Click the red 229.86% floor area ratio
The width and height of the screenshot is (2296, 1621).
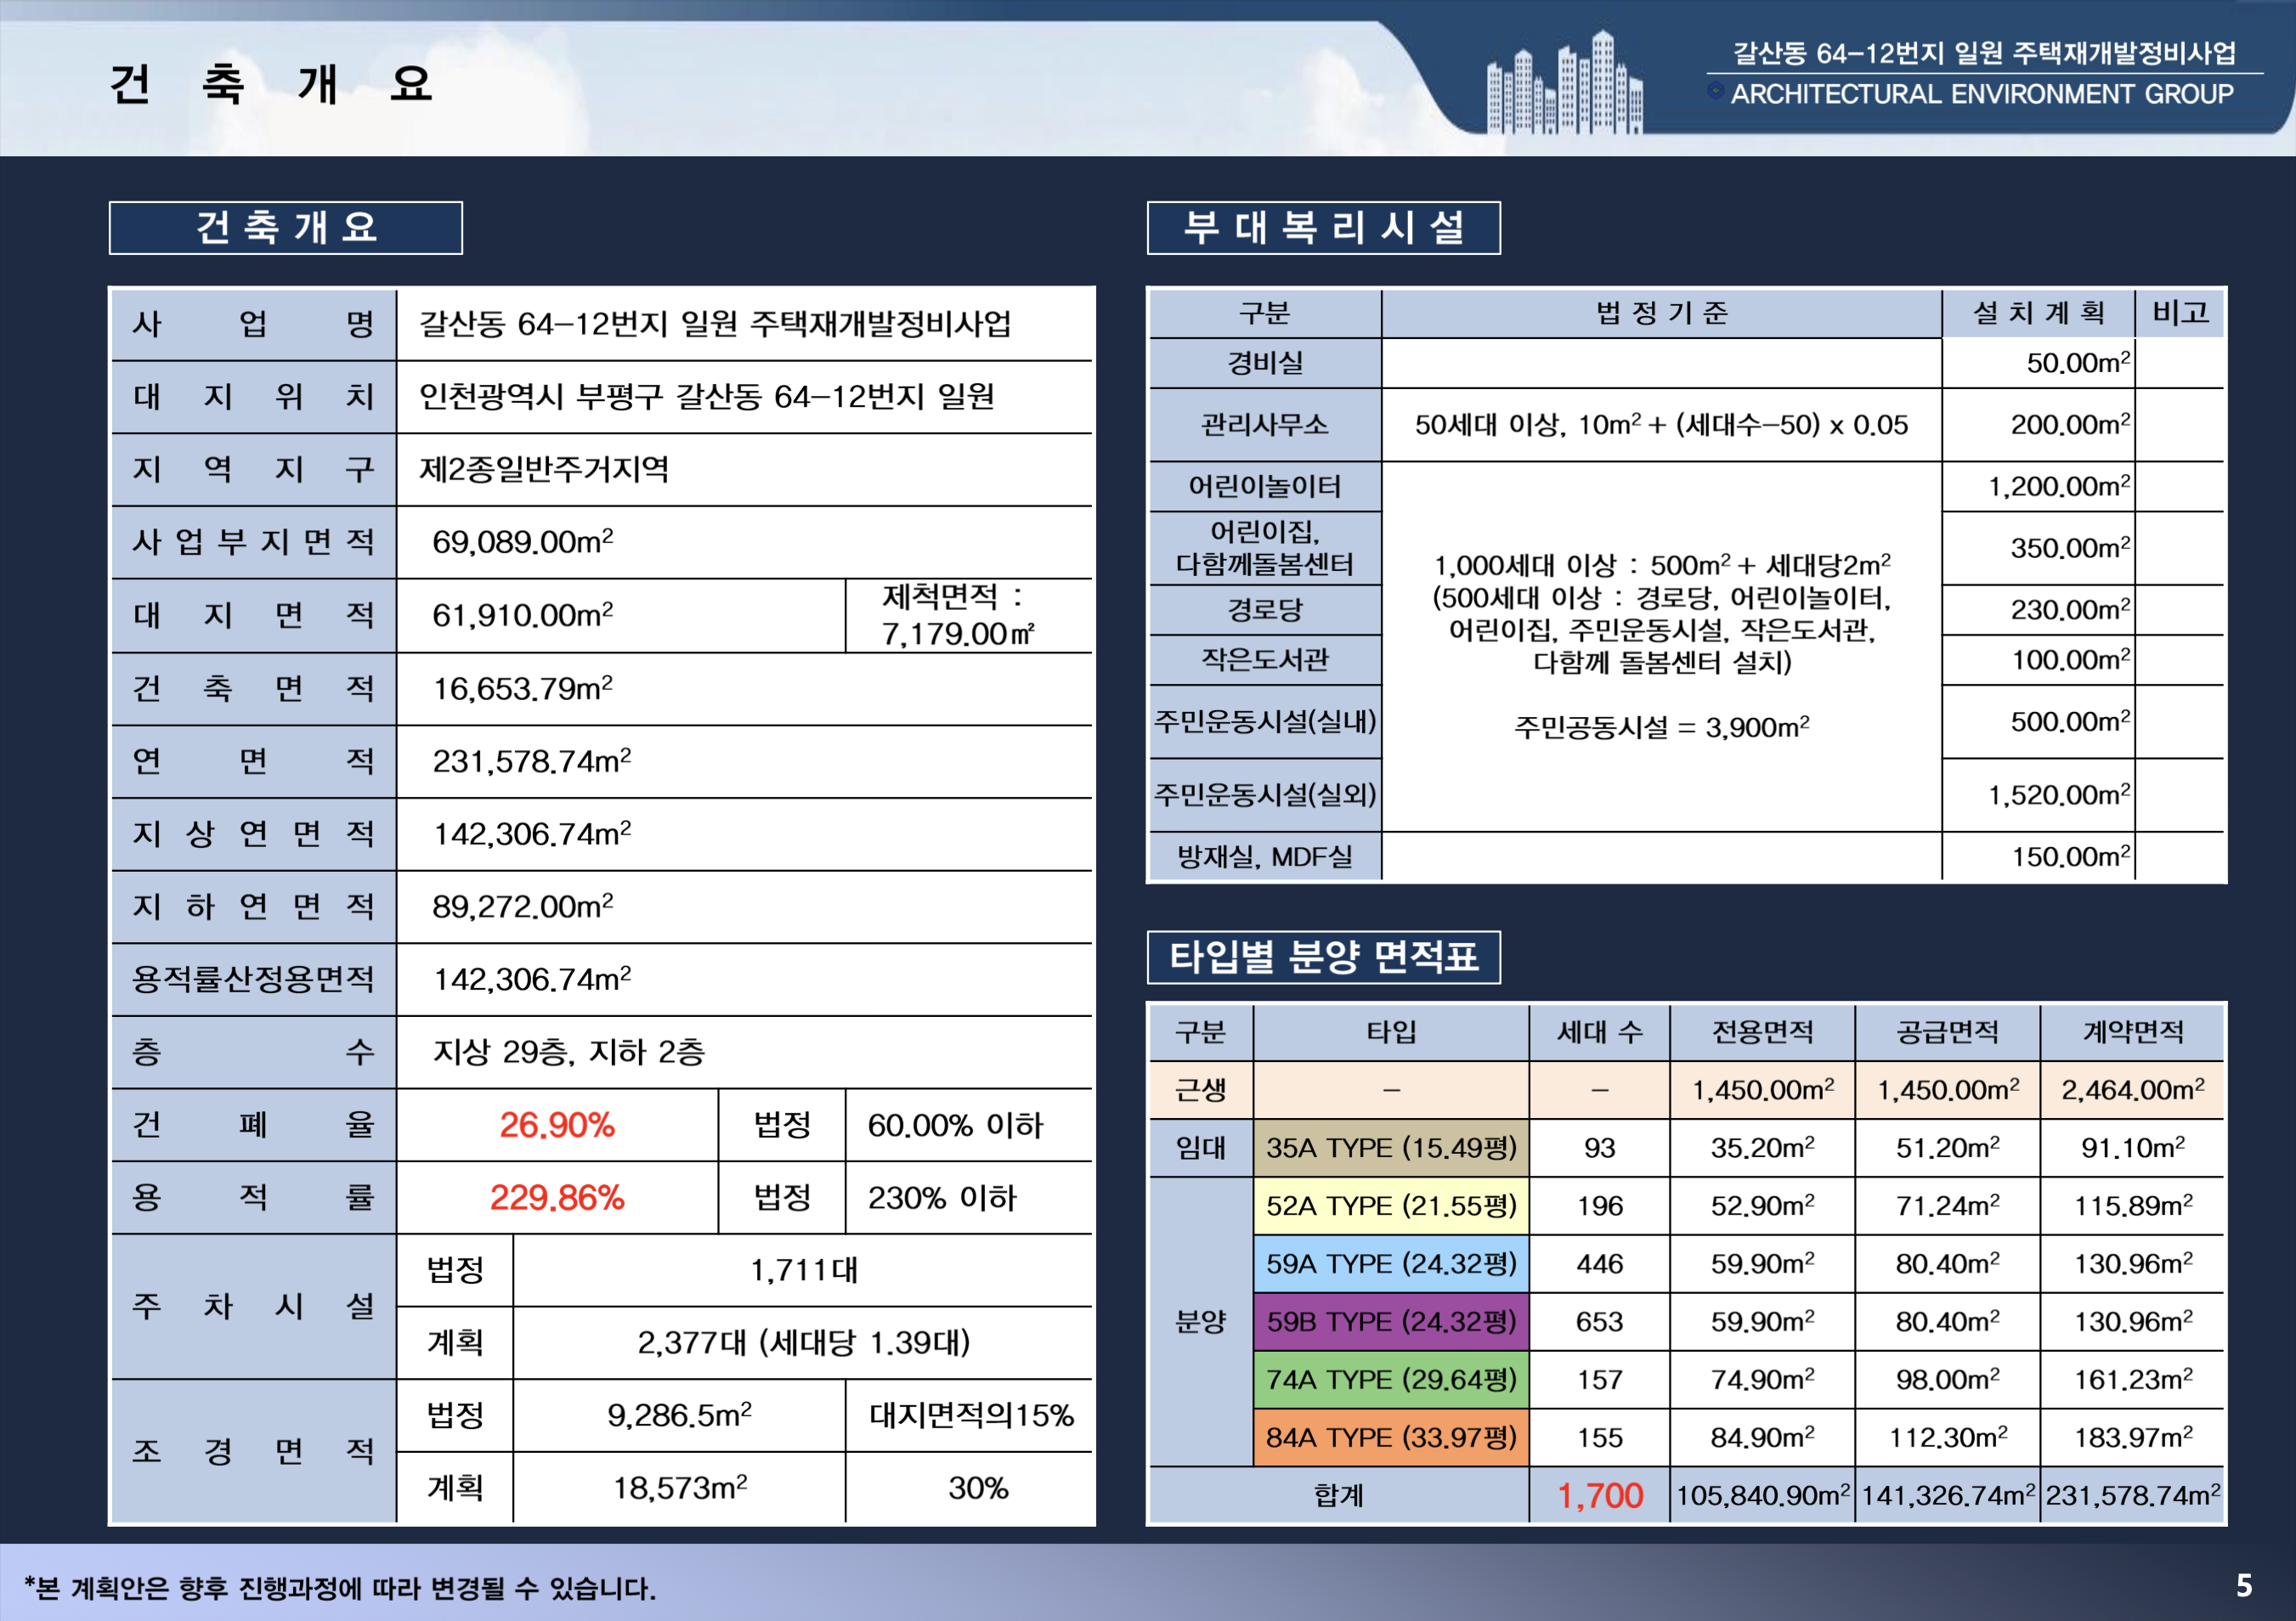(557, 1198)
